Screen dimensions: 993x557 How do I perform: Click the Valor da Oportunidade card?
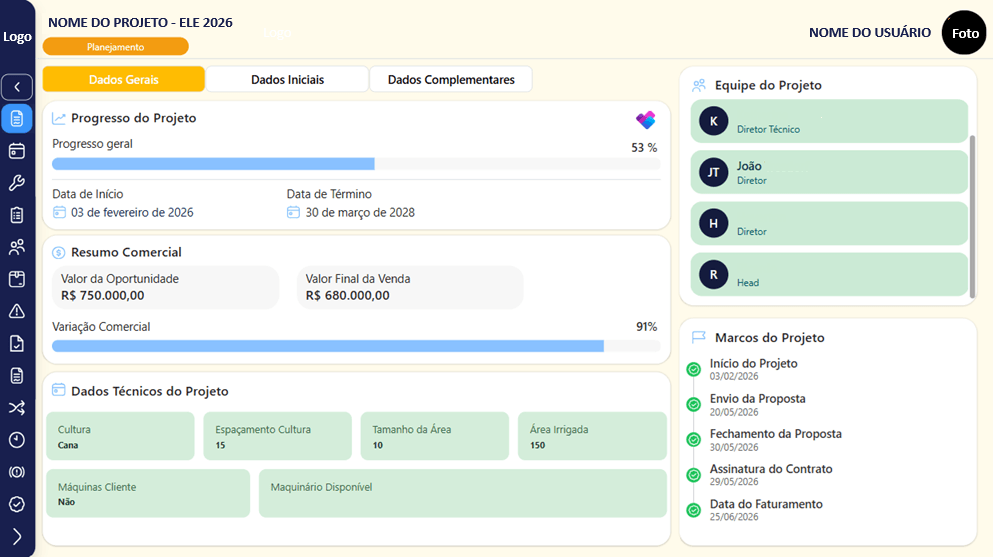(165, 287)
